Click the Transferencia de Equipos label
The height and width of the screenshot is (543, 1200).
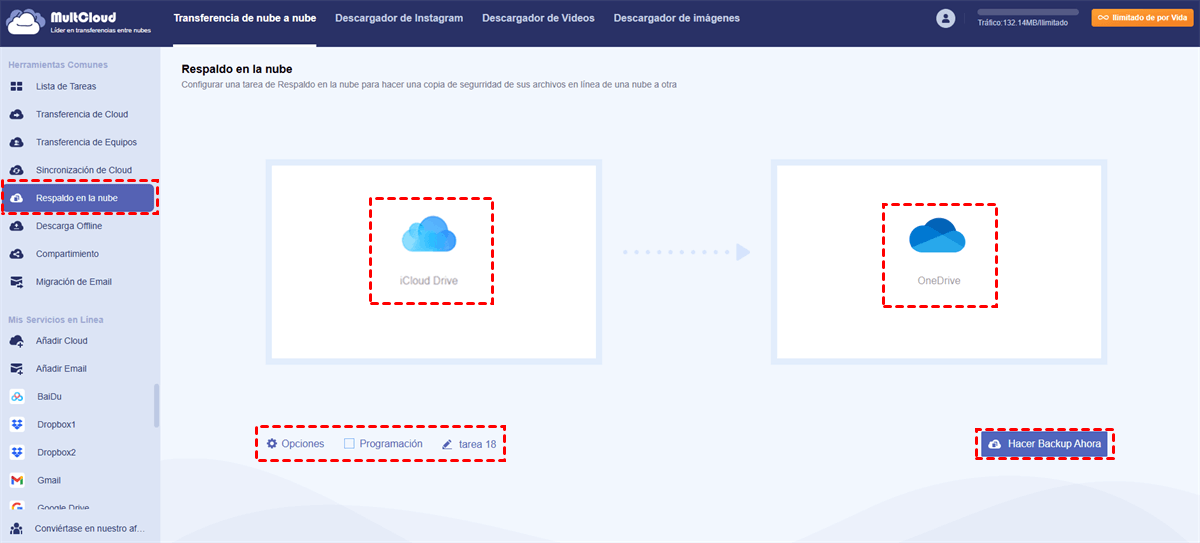pyautogui.click(x=86, y=142)
